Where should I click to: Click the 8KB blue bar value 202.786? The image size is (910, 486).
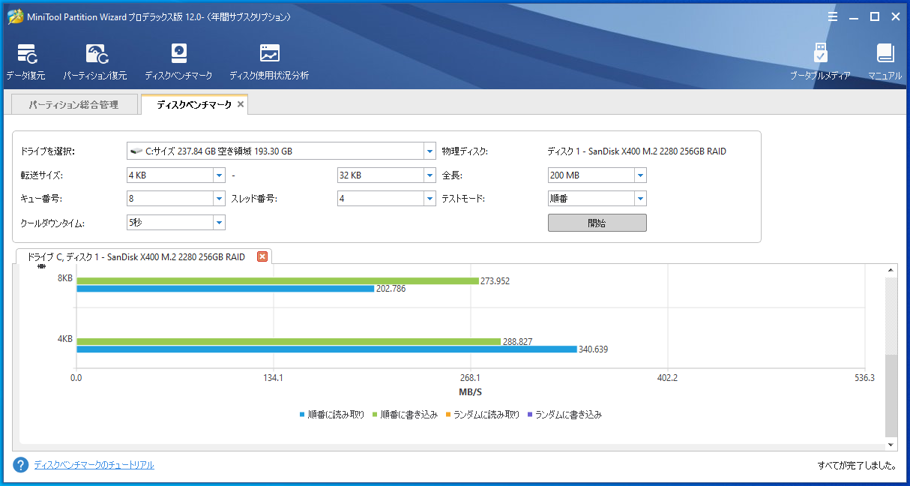point(391,289)
